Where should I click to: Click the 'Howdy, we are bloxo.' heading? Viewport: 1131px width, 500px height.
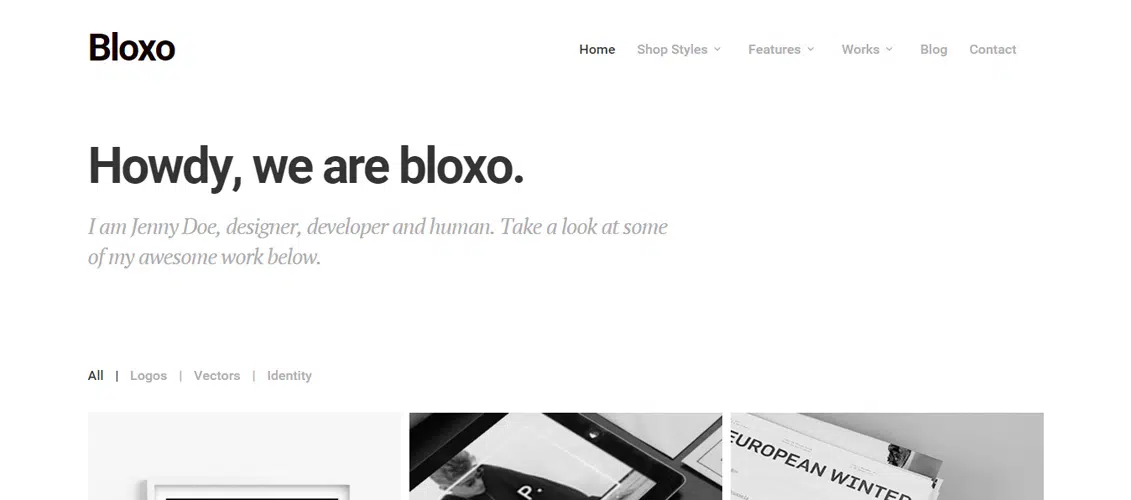coord(306,167)
